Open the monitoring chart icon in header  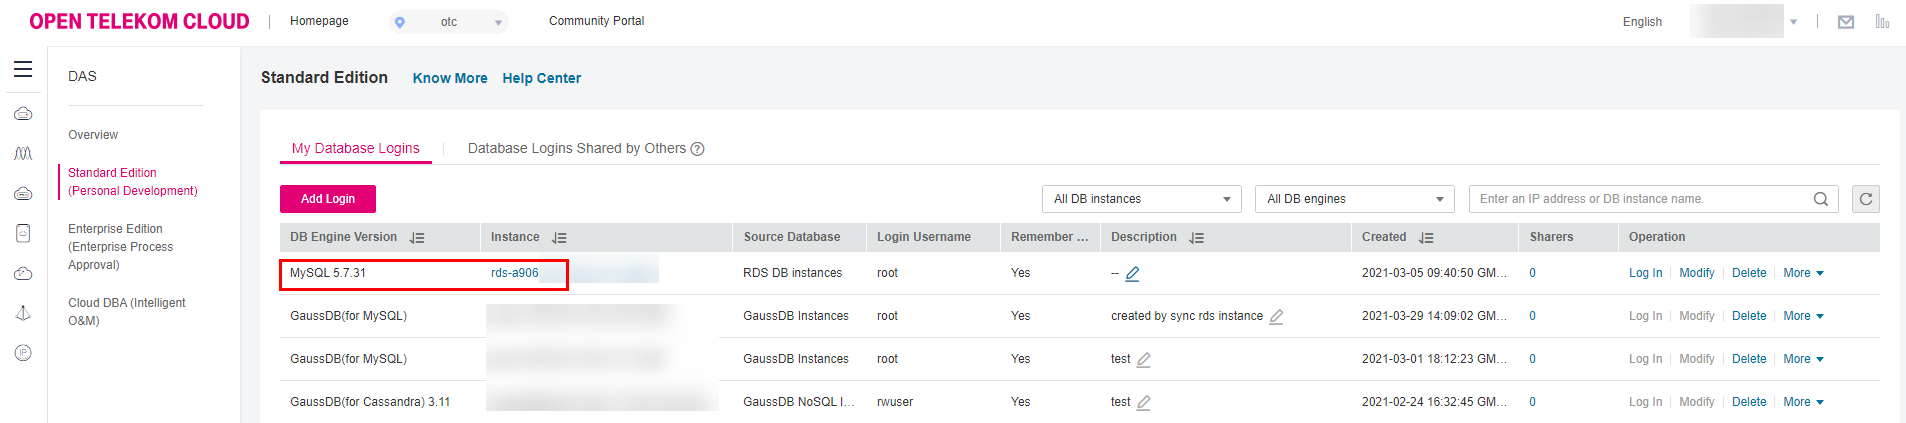[x=1882, y=22]
